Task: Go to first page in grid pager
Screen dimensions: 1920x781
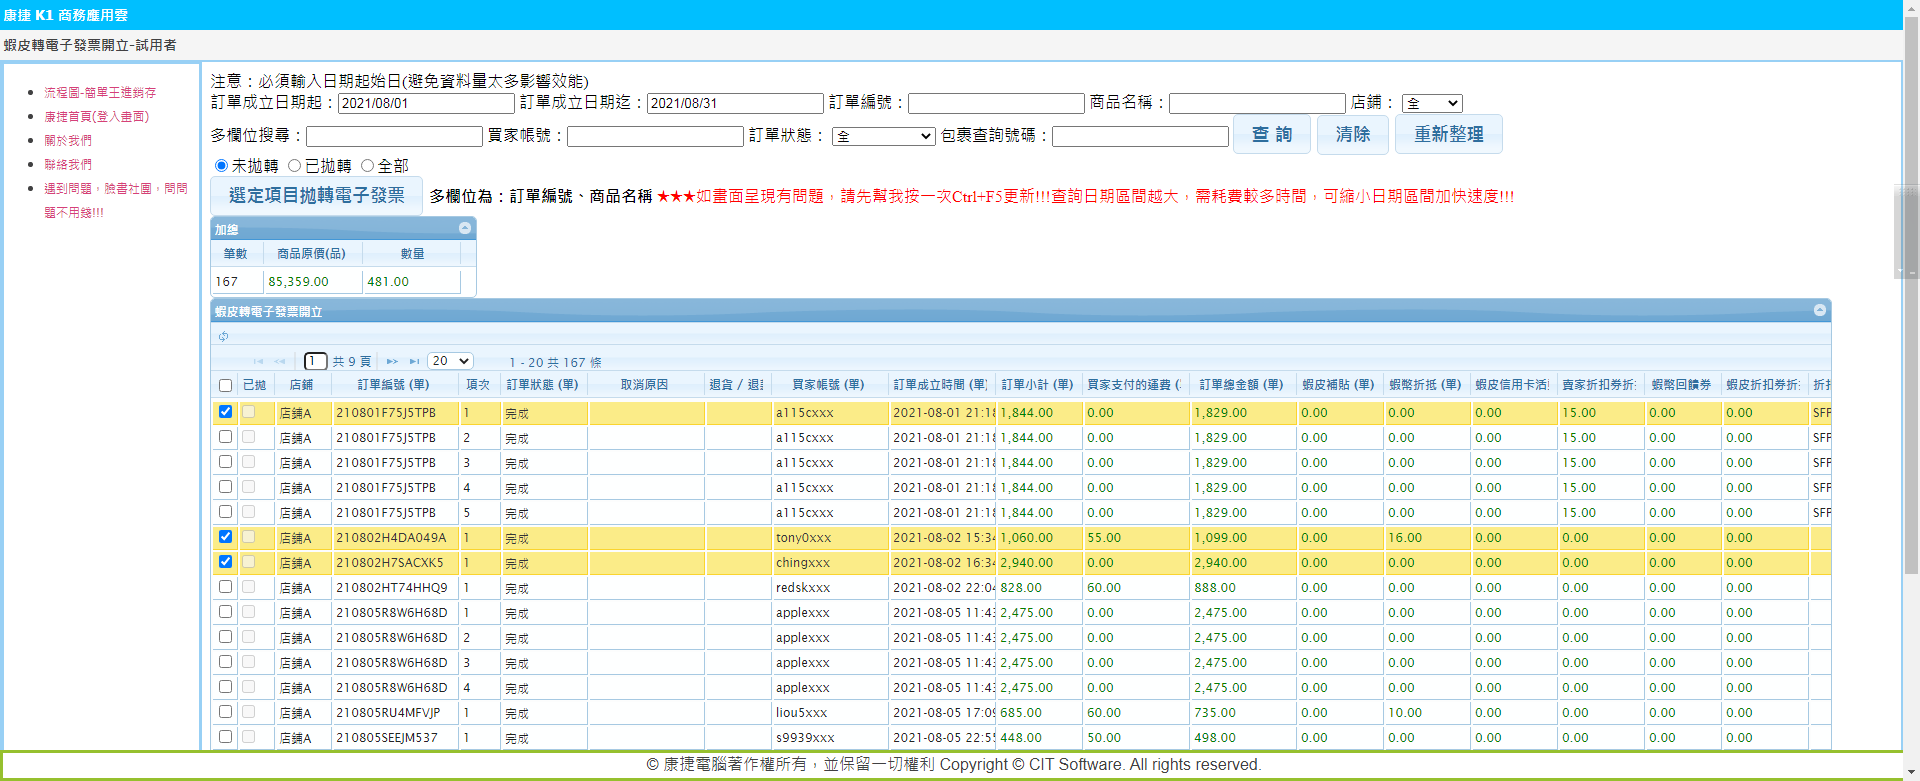Action: coord(258,362)
